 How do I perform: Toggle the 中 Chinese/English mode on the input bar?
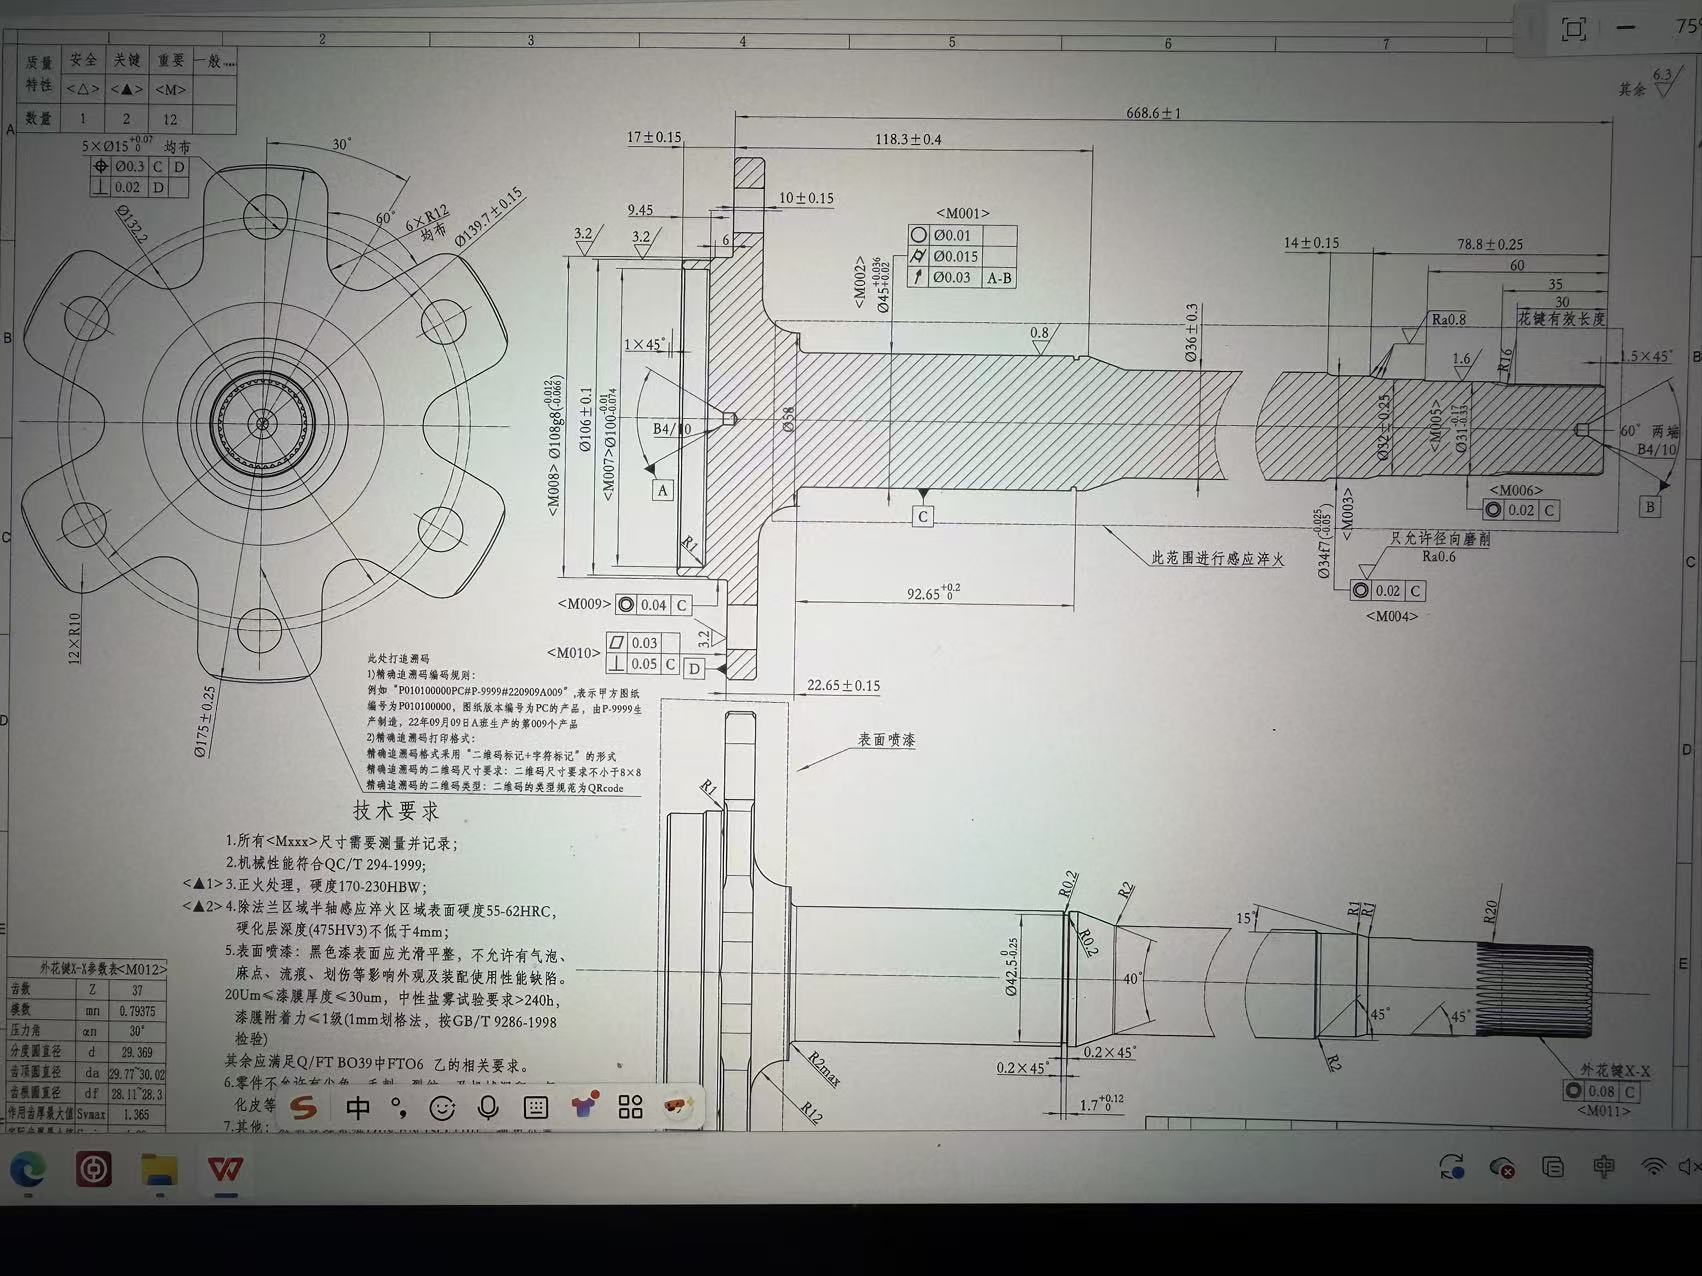pyautogui.click(x=357, y=1107)
